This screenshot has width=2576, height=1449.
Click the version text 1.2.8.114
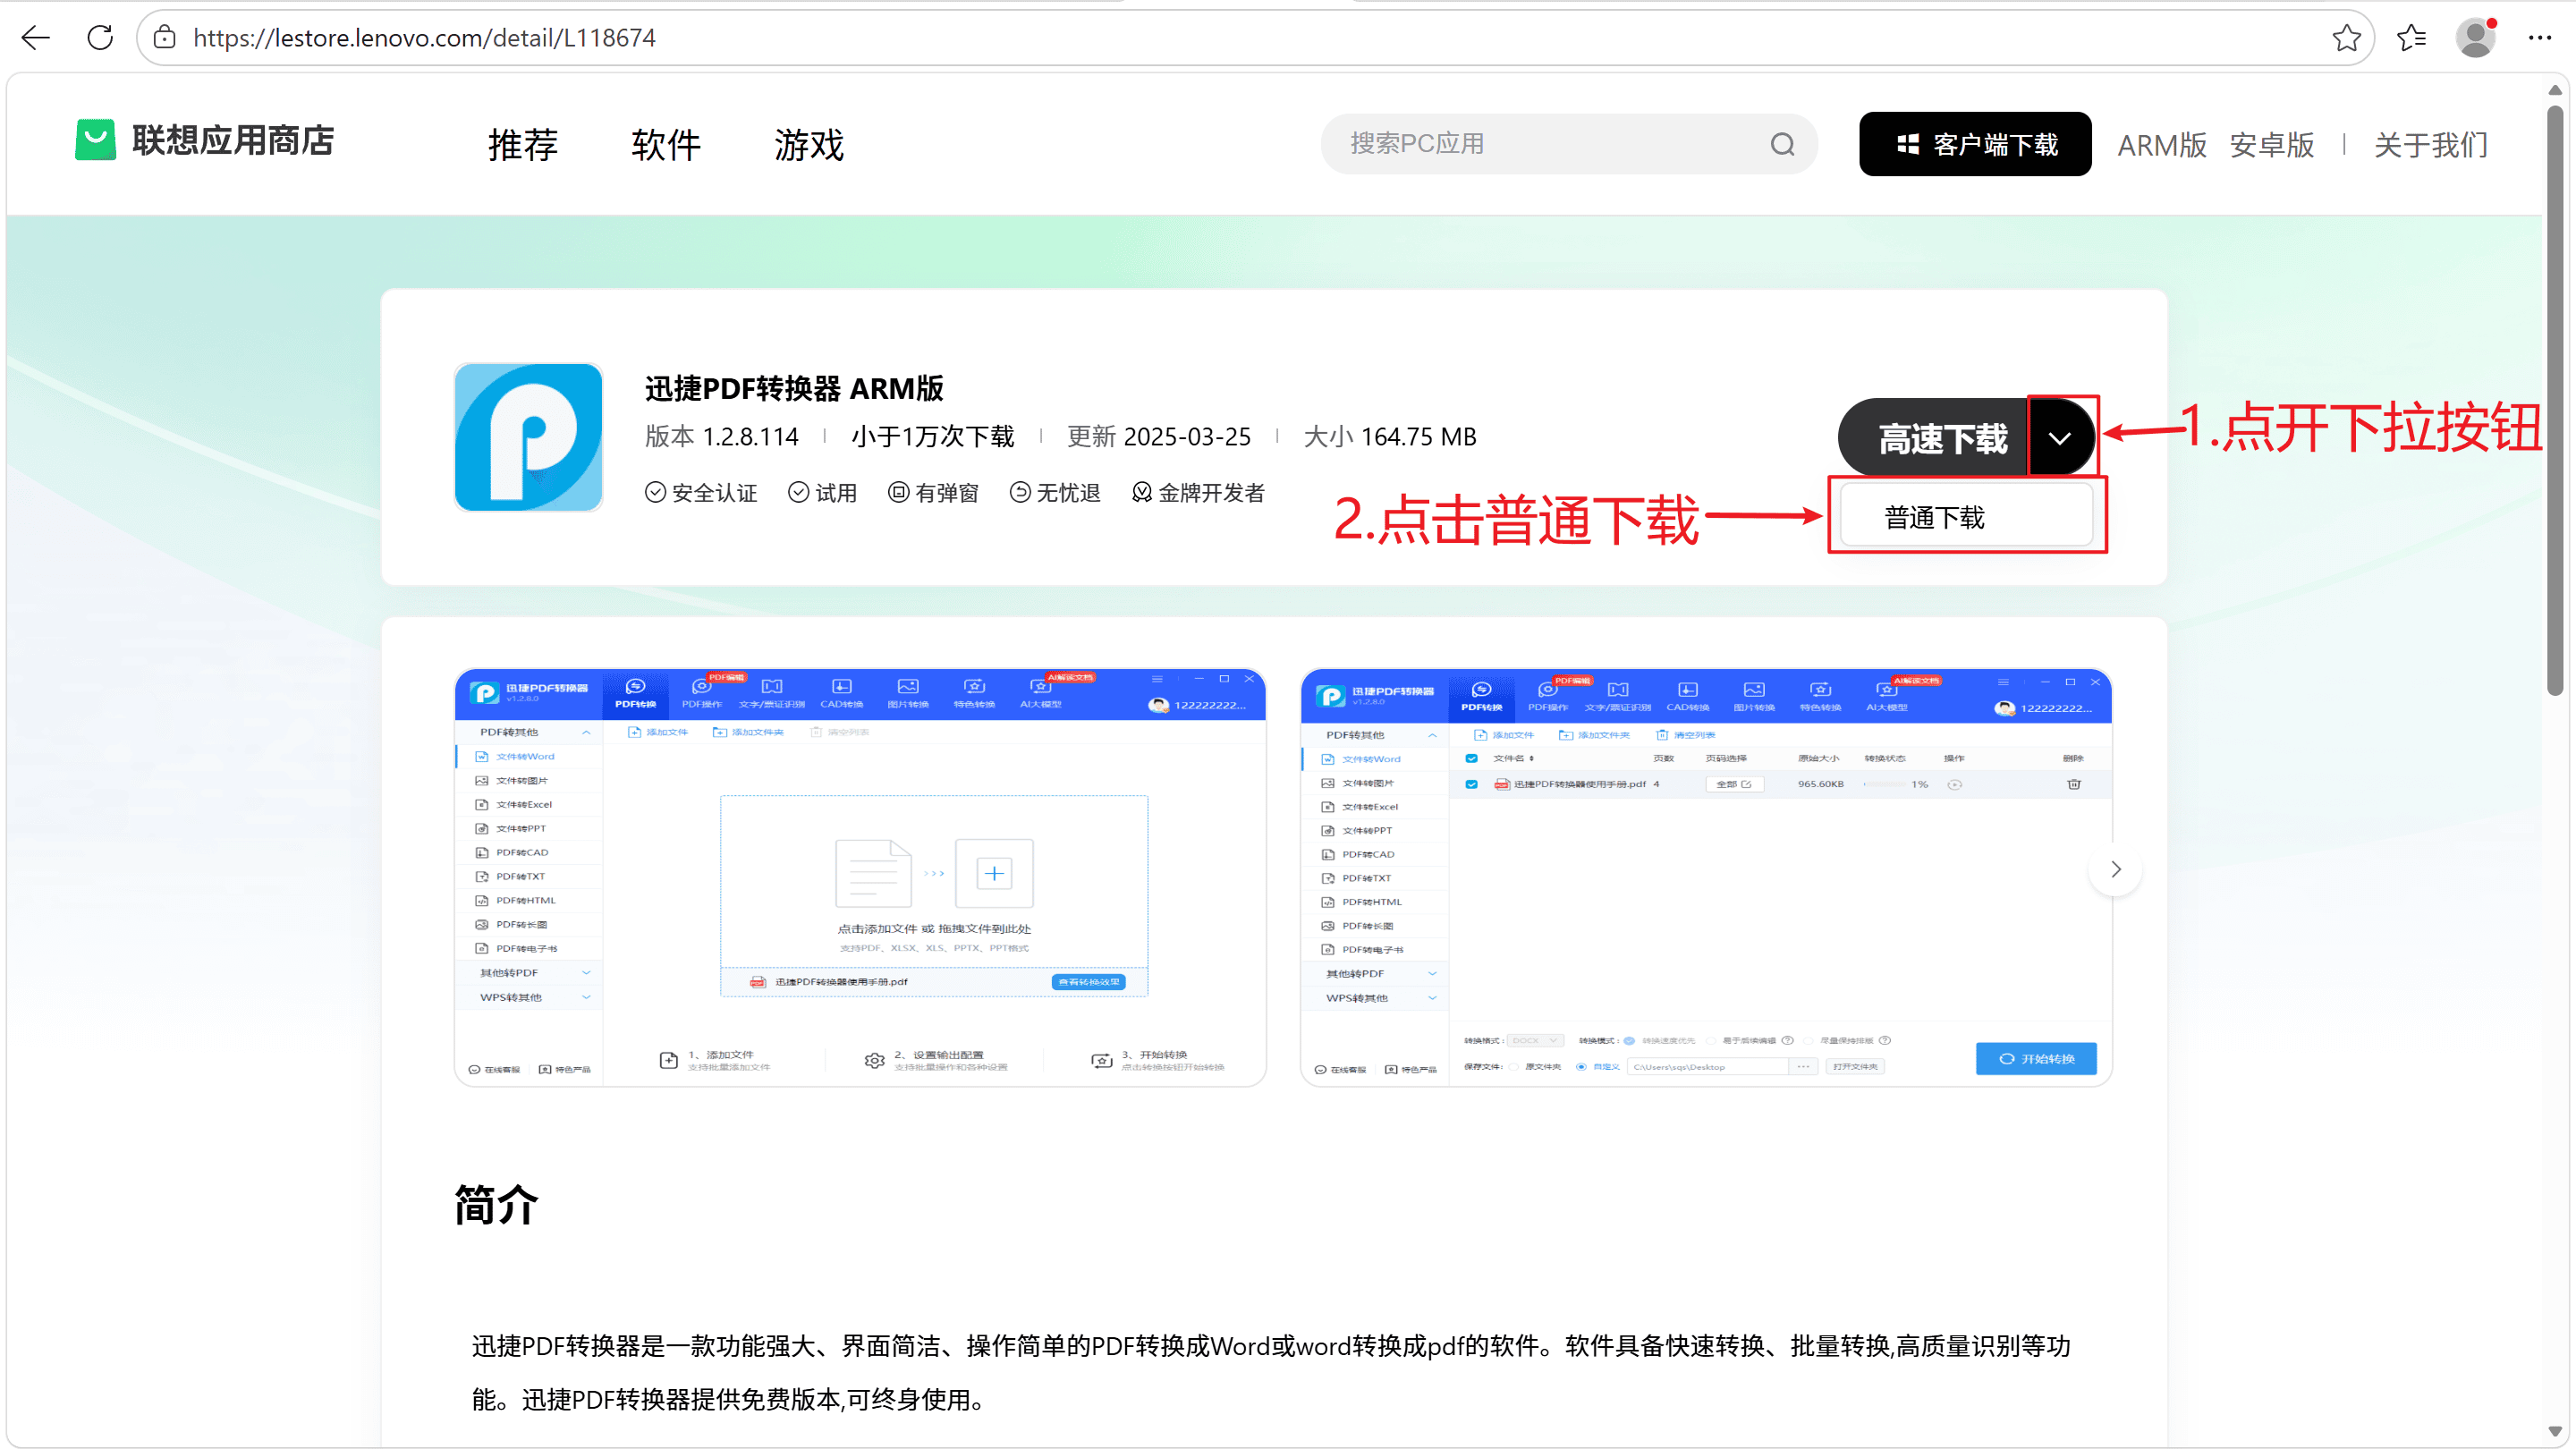point(751,436)
